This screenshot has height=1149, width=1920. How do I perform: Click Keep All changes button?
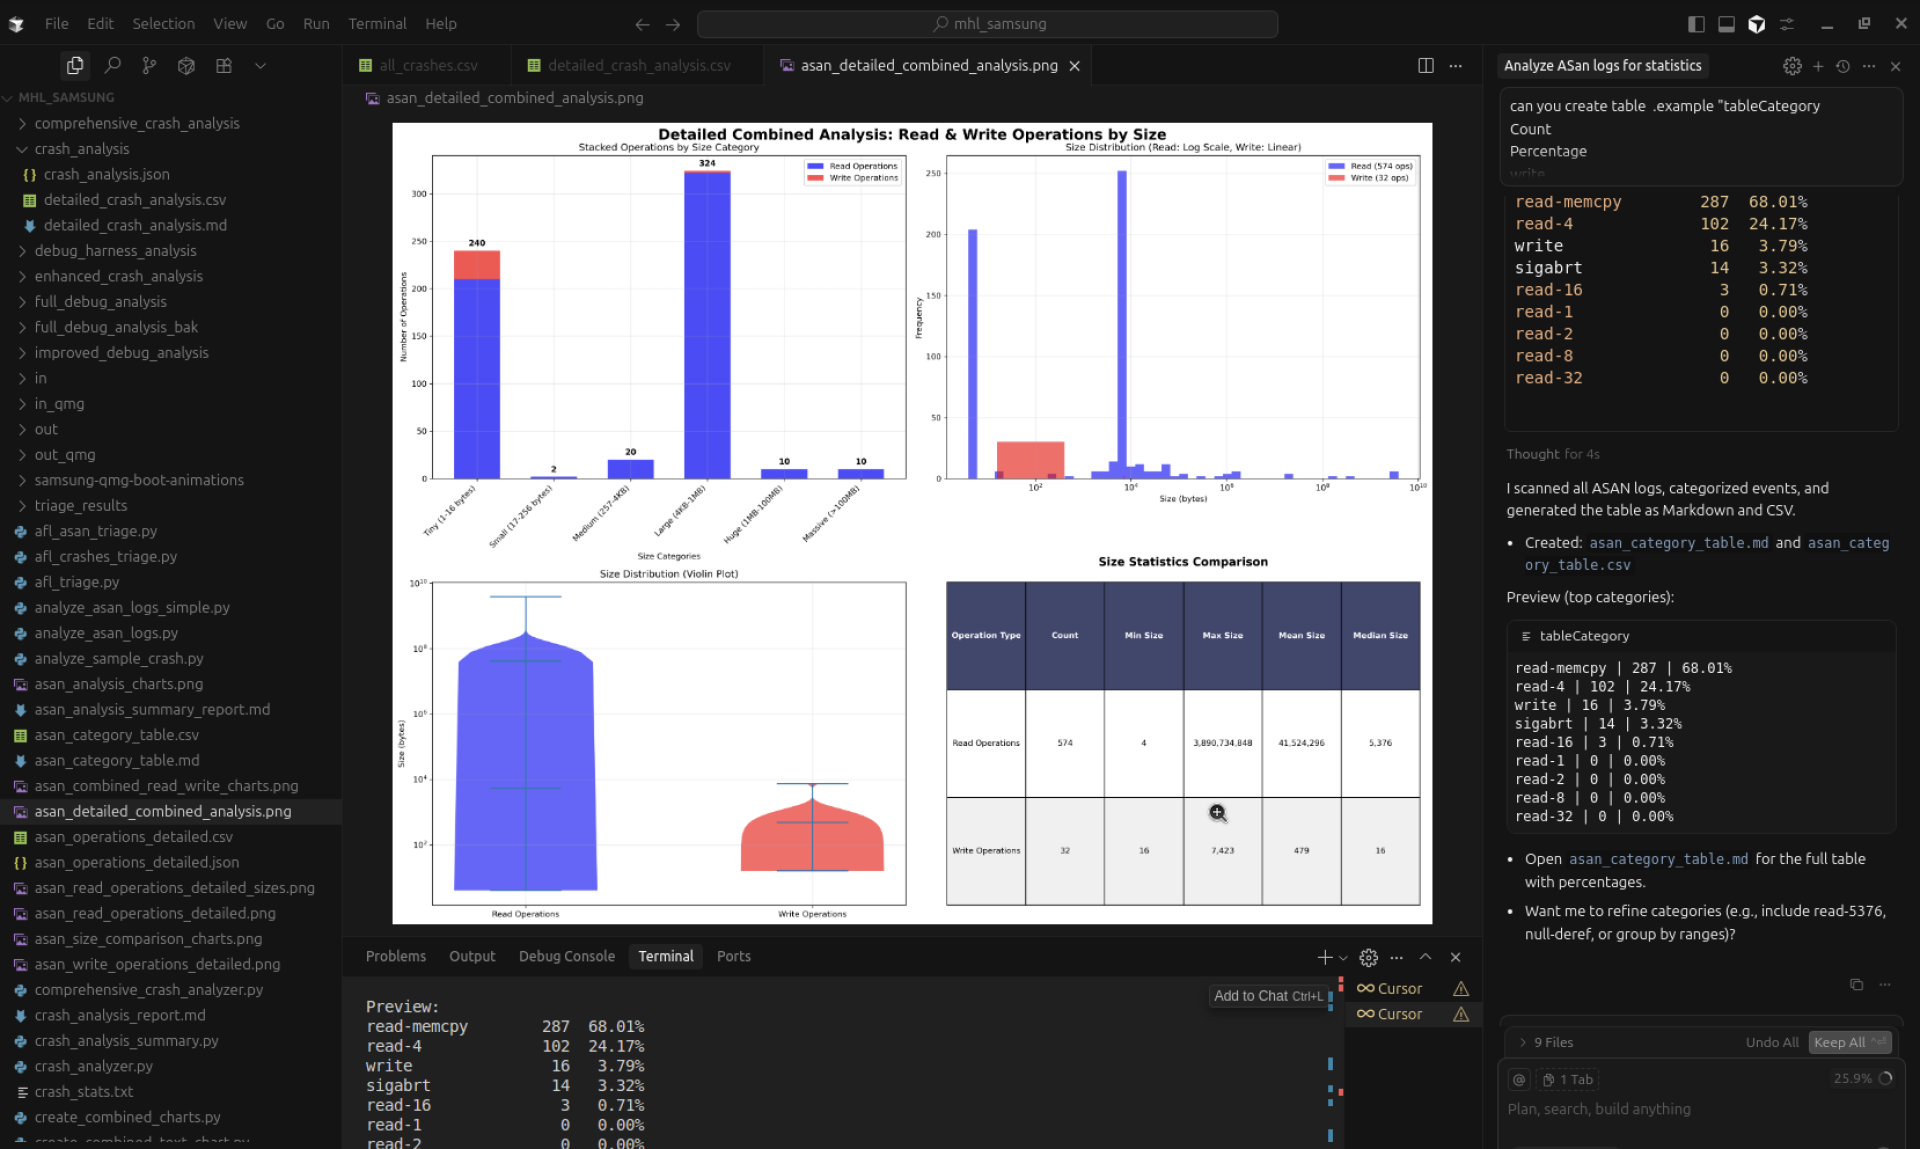[1839, 1042]
